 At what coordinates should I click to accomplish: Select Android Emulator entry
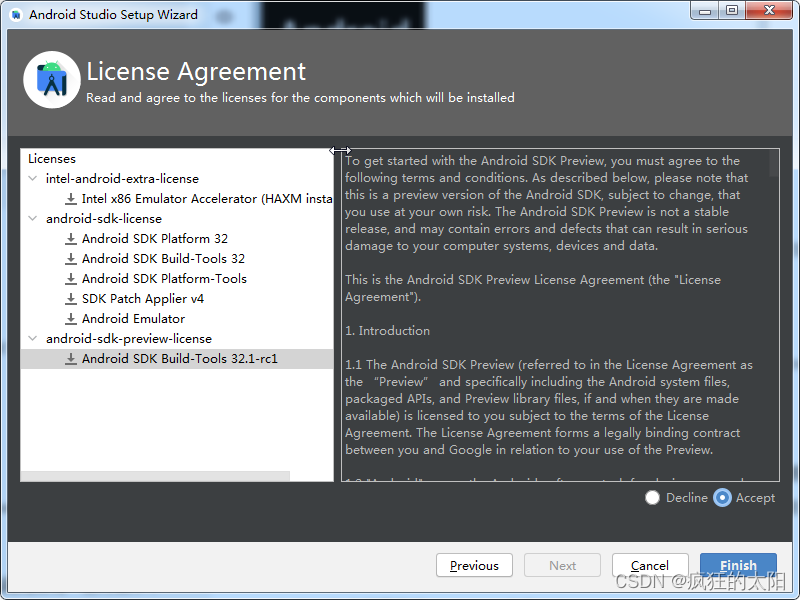[x=133, y=319]
